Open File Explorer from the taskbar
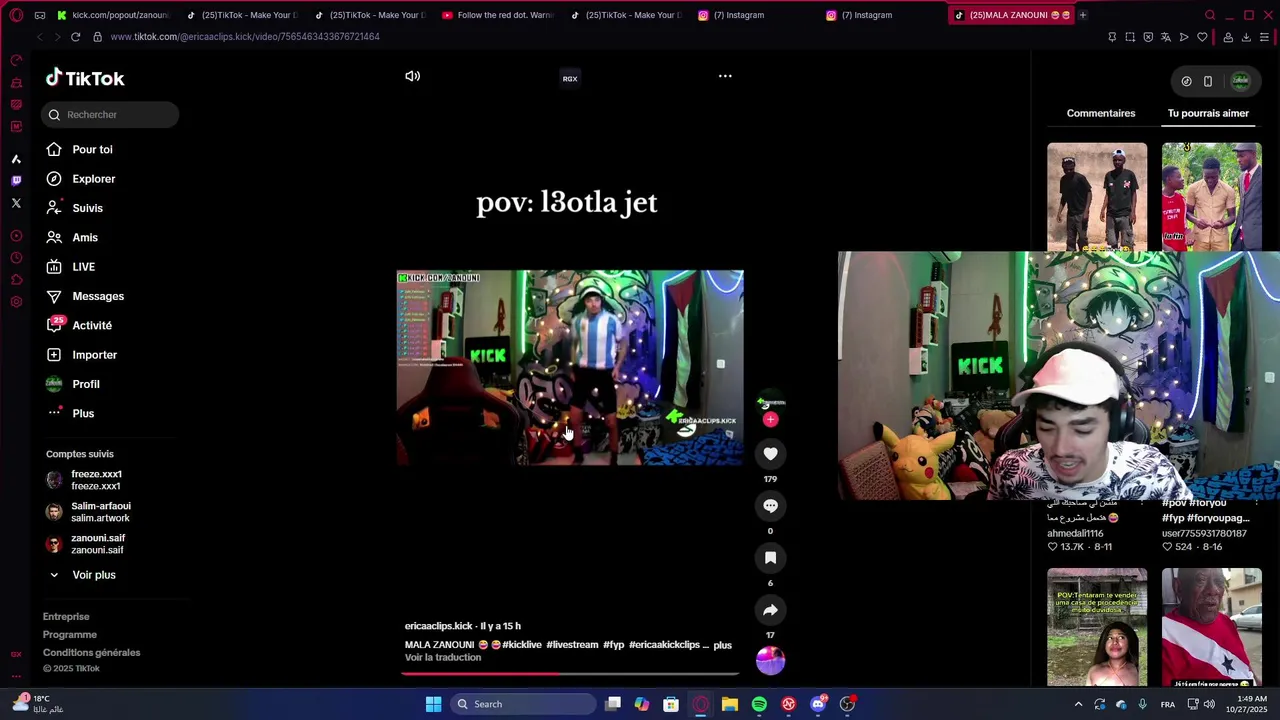This screenshot has height=720, width=1280. click(x=730, y=704)
